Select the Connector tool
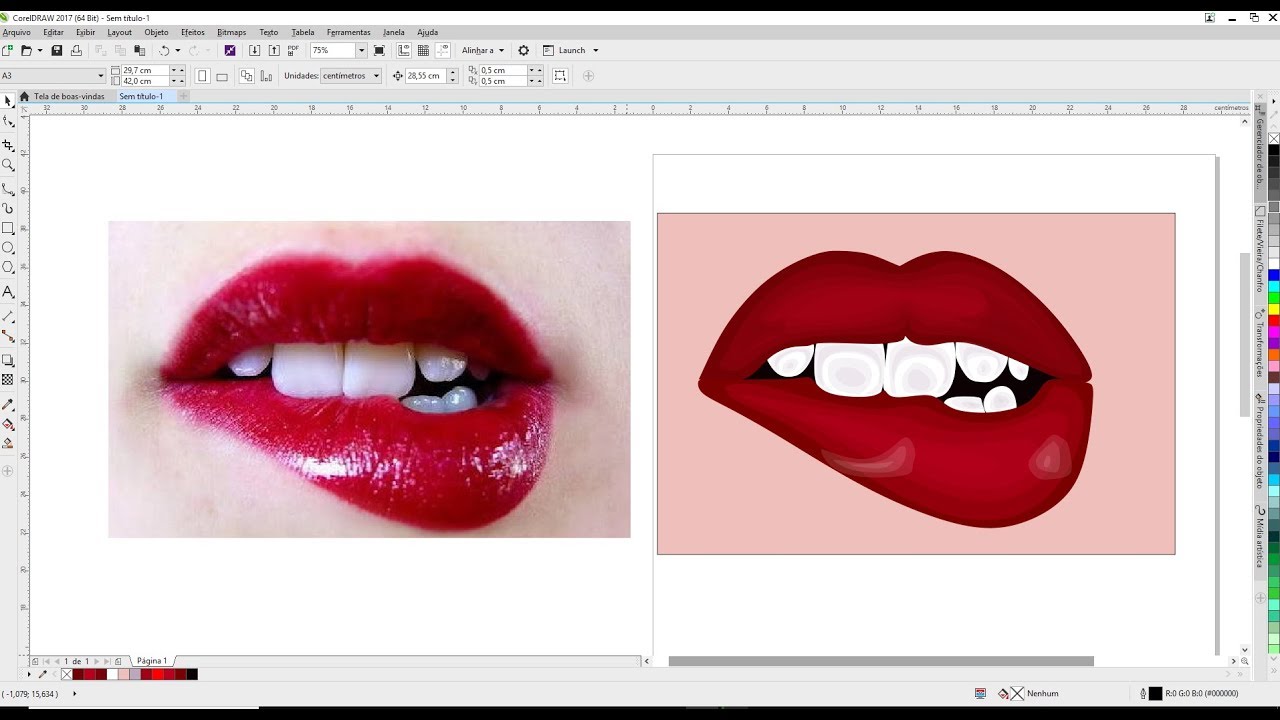The height and width of the screenshot is (720, 1280). coord(8,336)
